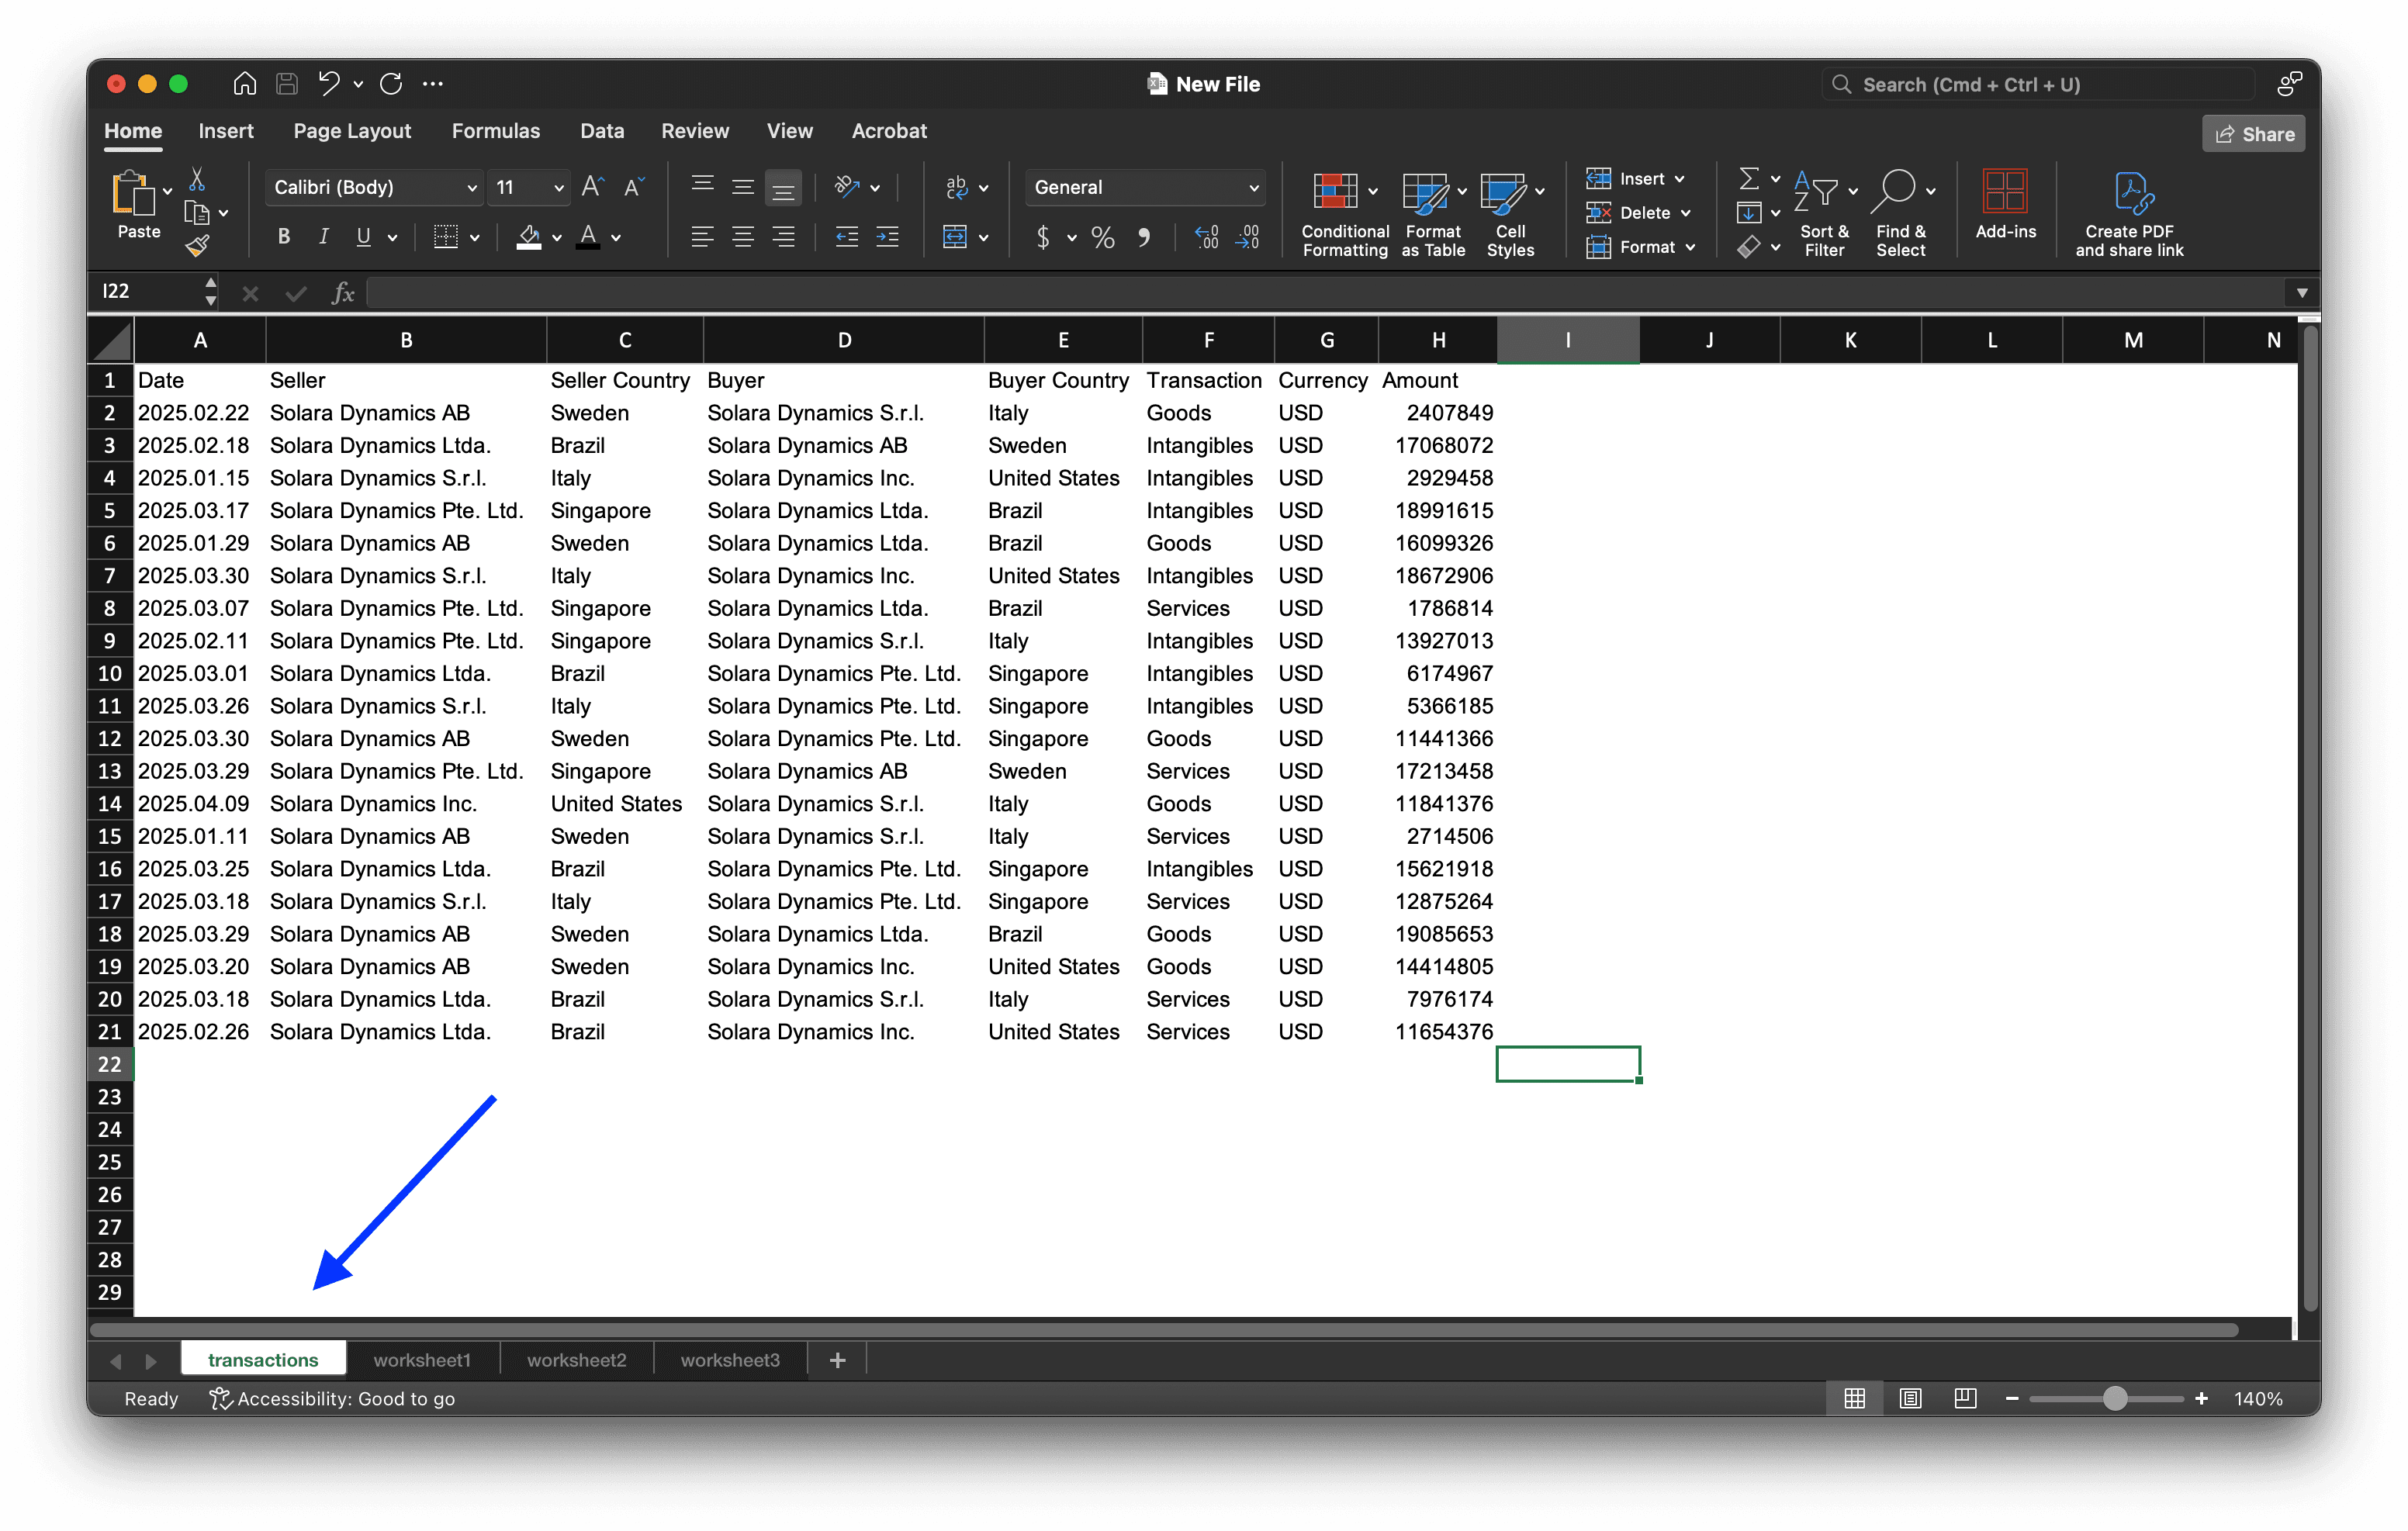Select the Cut (scissors) tool
2408x1531 pixels.
point(197,178)
